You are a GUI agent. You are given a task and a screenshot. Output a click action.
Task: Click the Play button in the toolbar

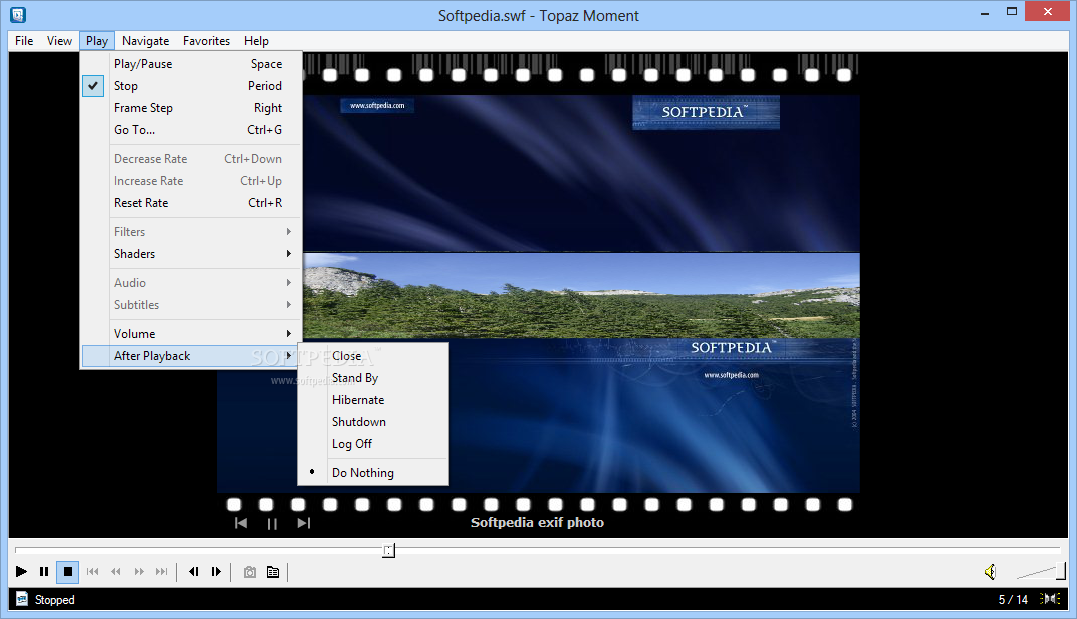tap(21, 572)
